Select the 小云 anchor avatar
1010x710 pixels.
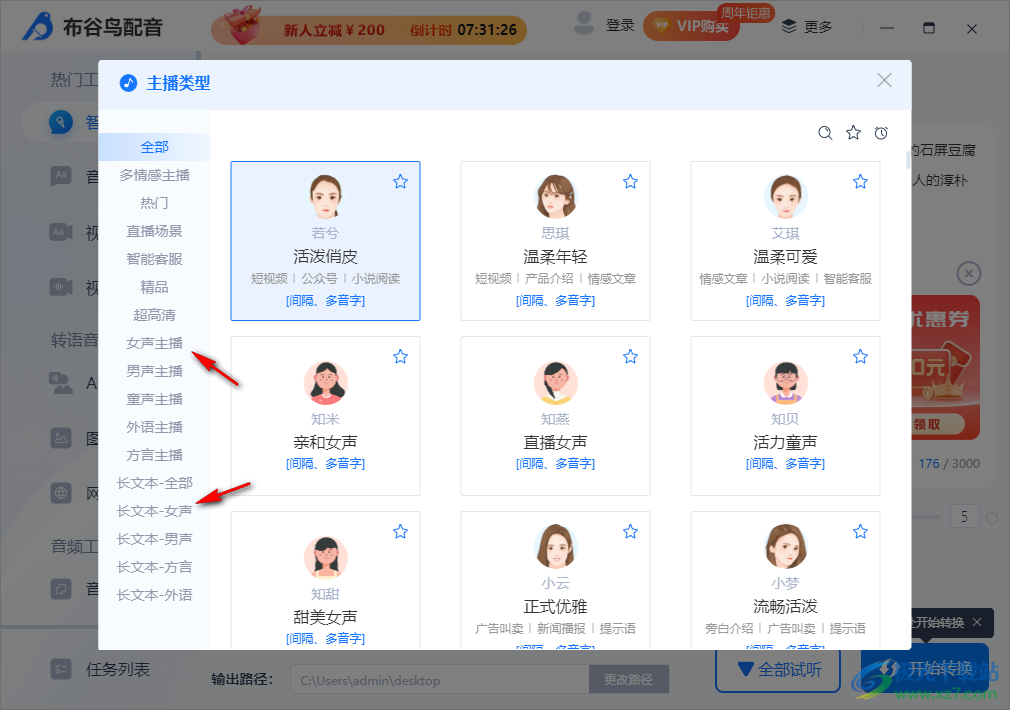(x=555, y=547)
